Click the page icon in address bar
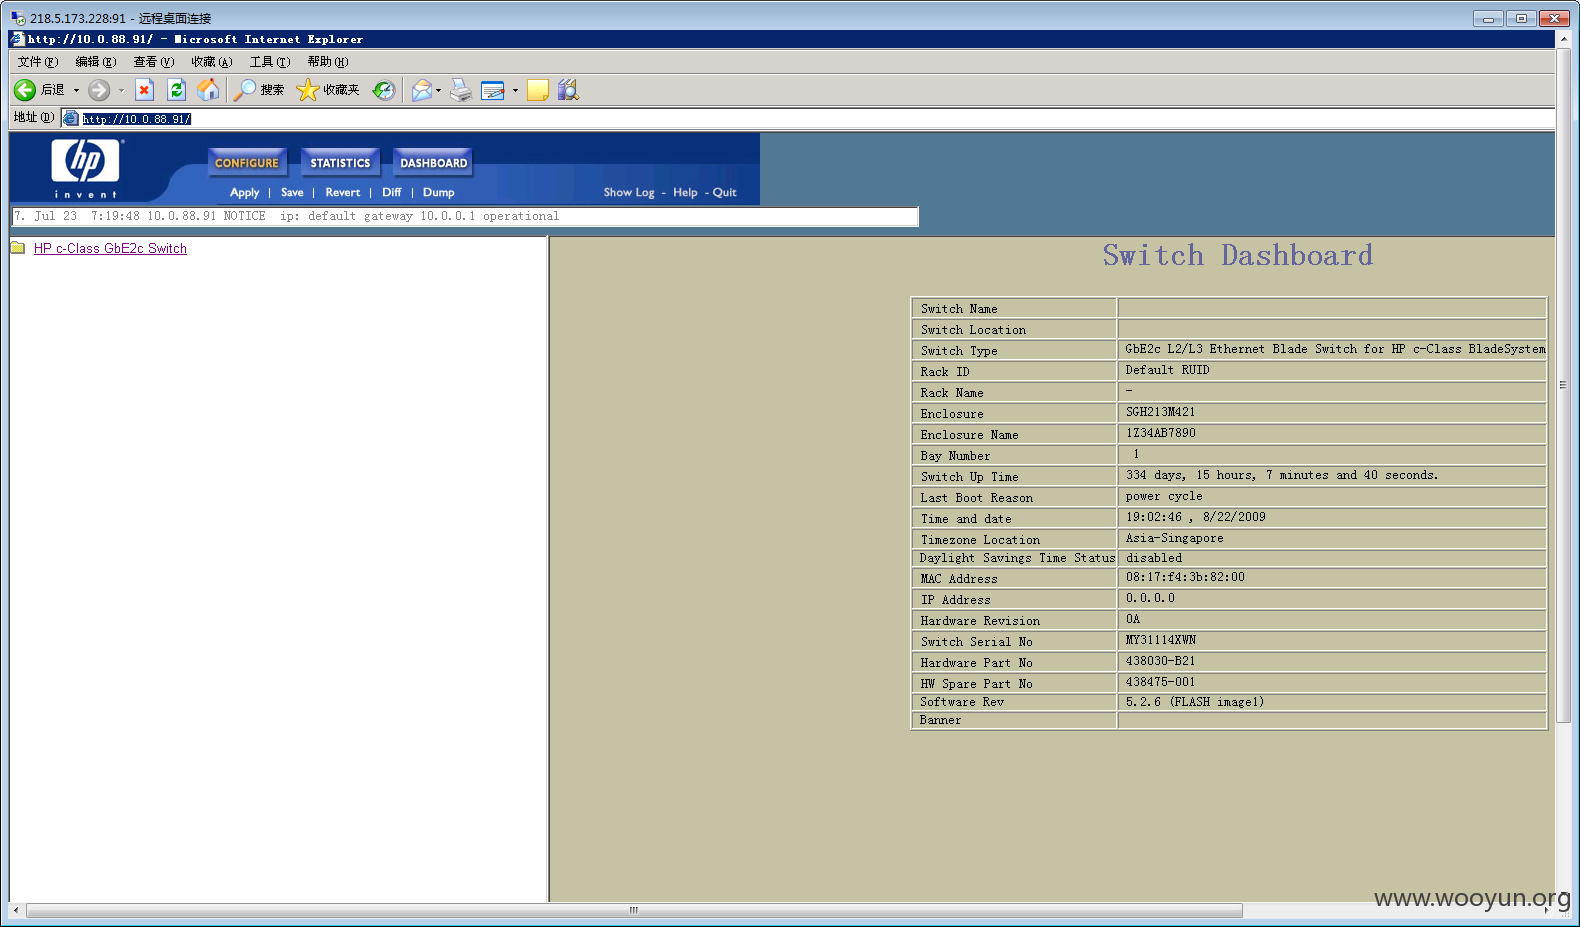 click(x=71, y=118)
